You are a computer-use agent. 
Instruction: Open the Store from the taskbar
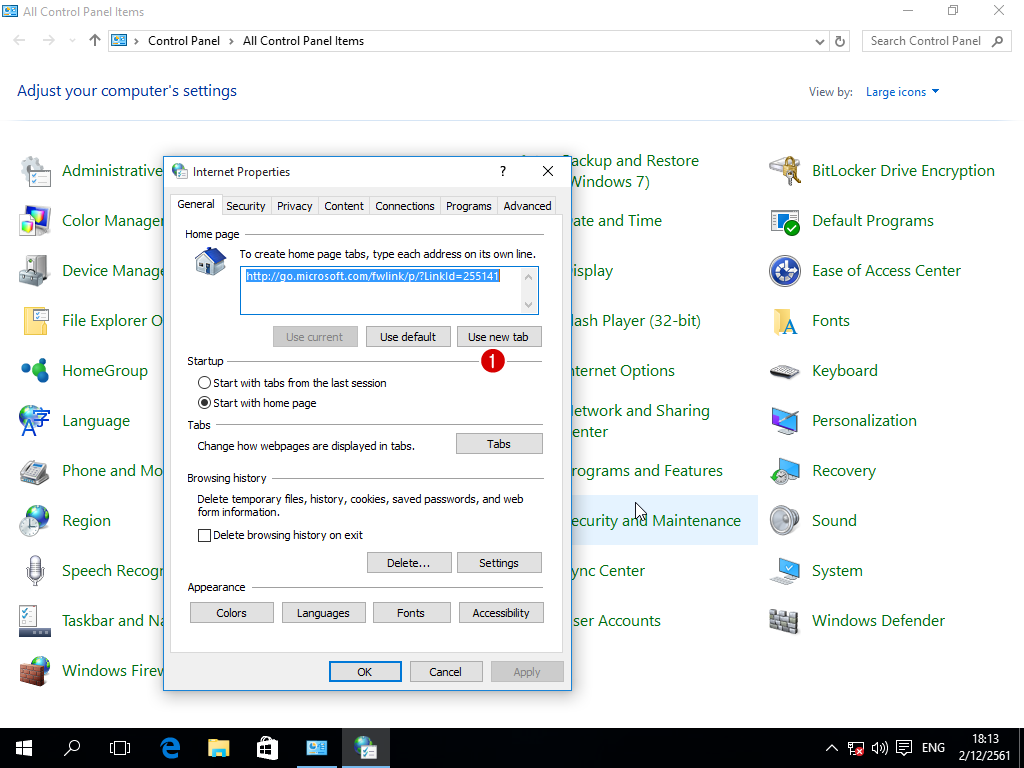(267, 748)
